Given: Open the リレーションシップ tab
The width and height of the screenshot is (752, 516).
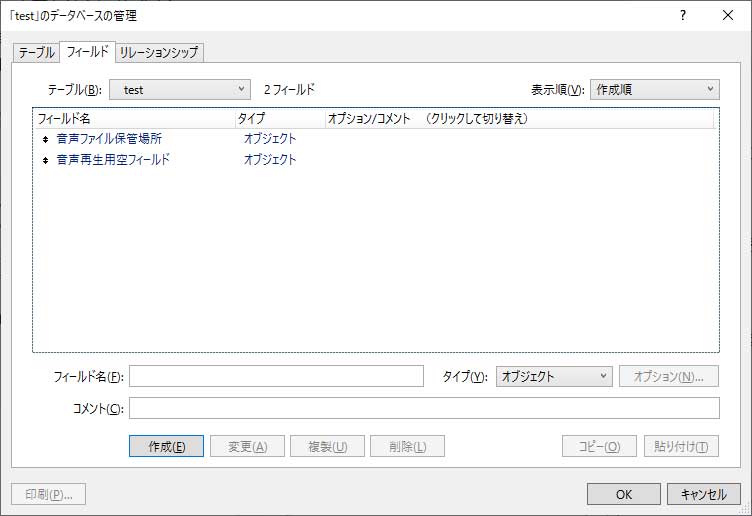Looking at the screenshot, I should (159, 52).
